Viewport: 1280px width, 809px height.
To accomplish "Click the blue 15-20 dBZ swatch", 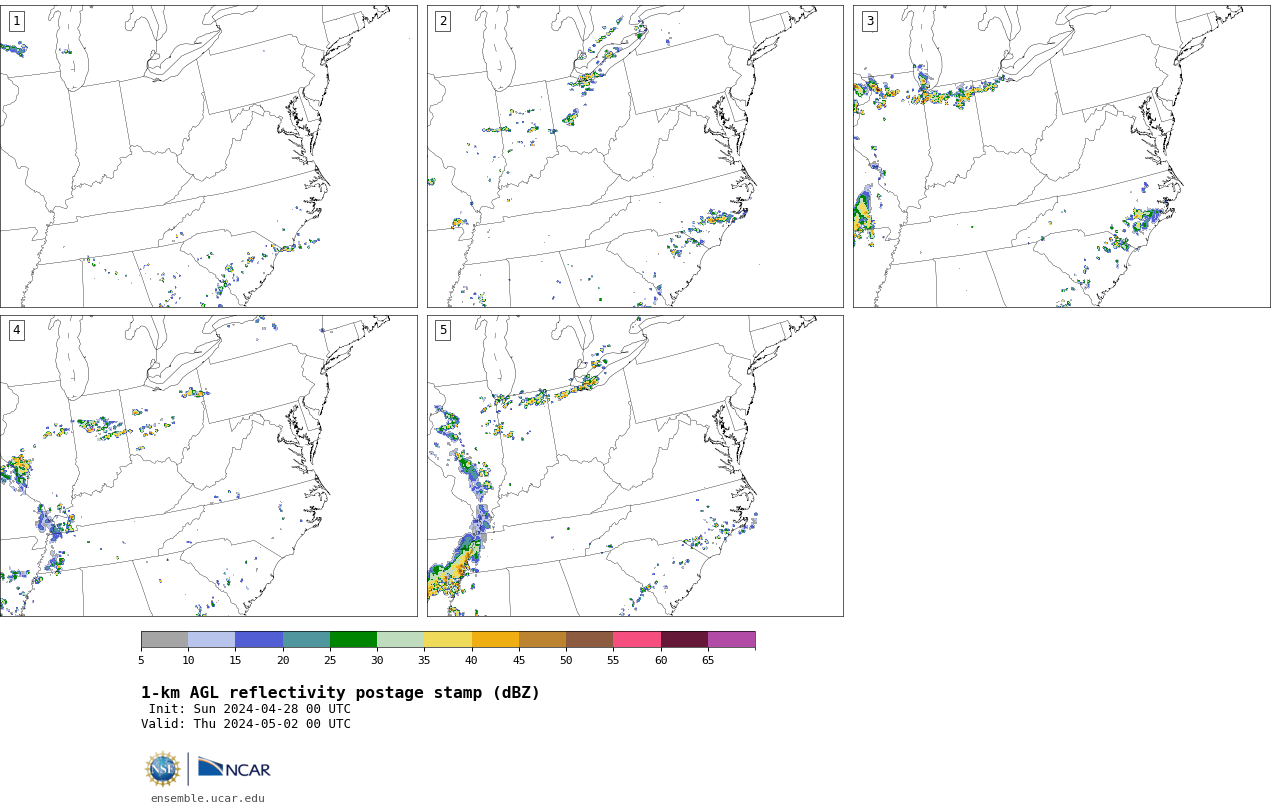I will [x=259, y=640].
